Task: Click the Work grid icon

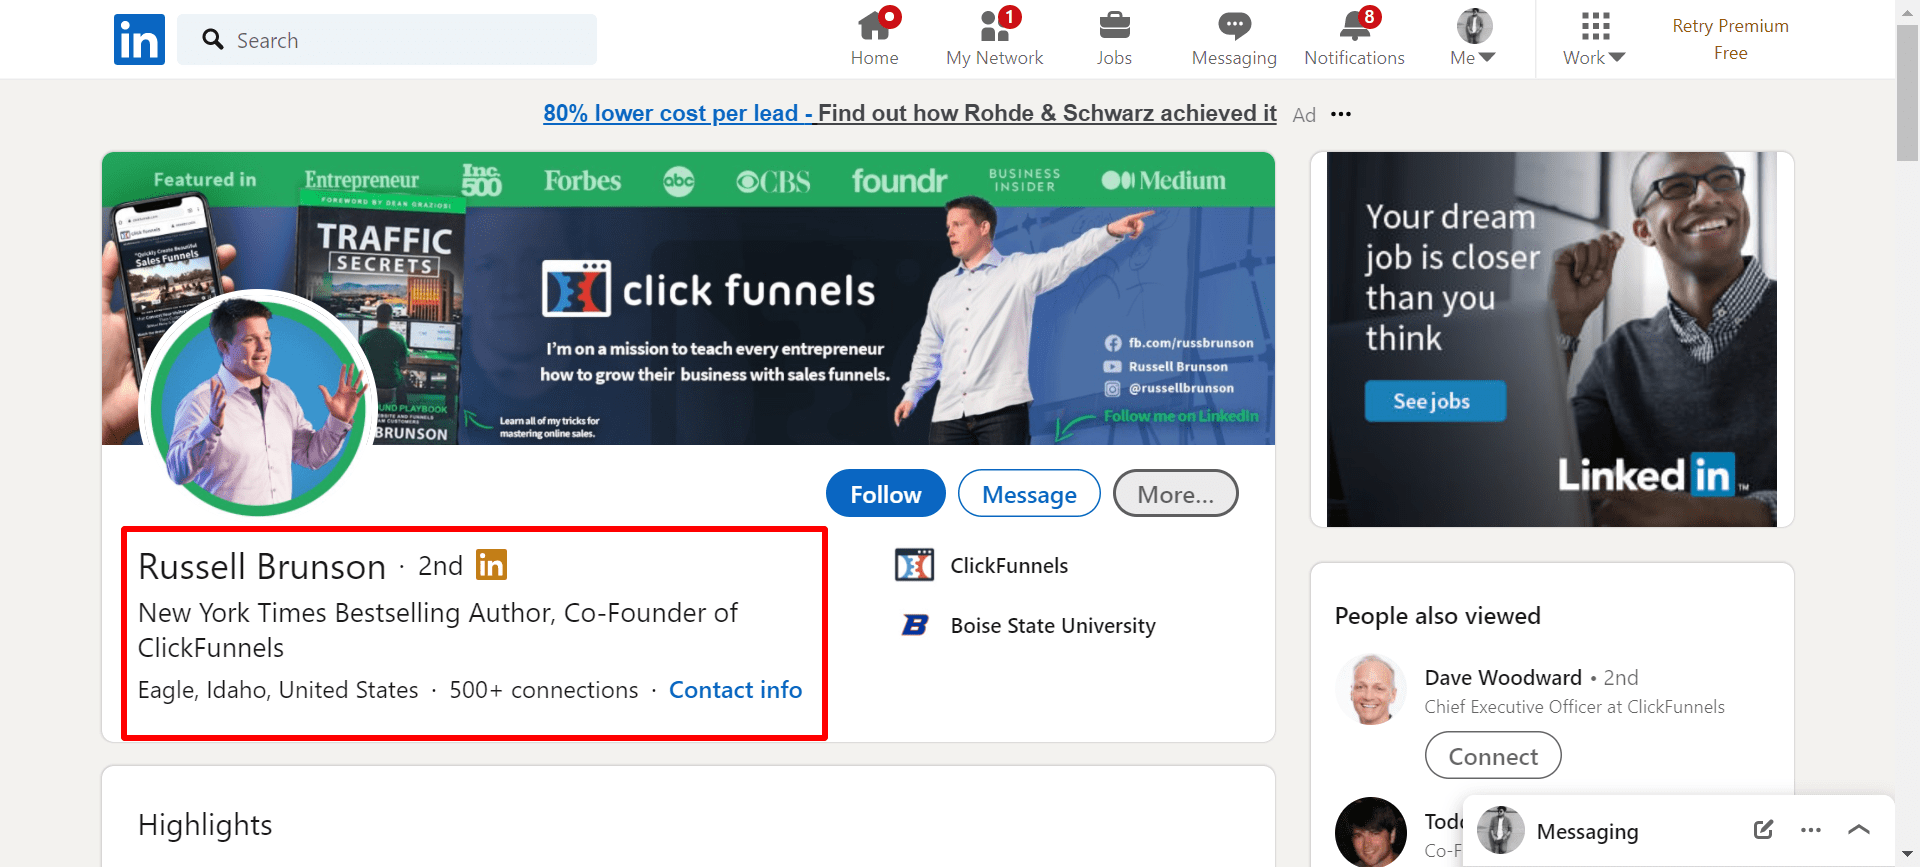Action: pos(1595,25)
